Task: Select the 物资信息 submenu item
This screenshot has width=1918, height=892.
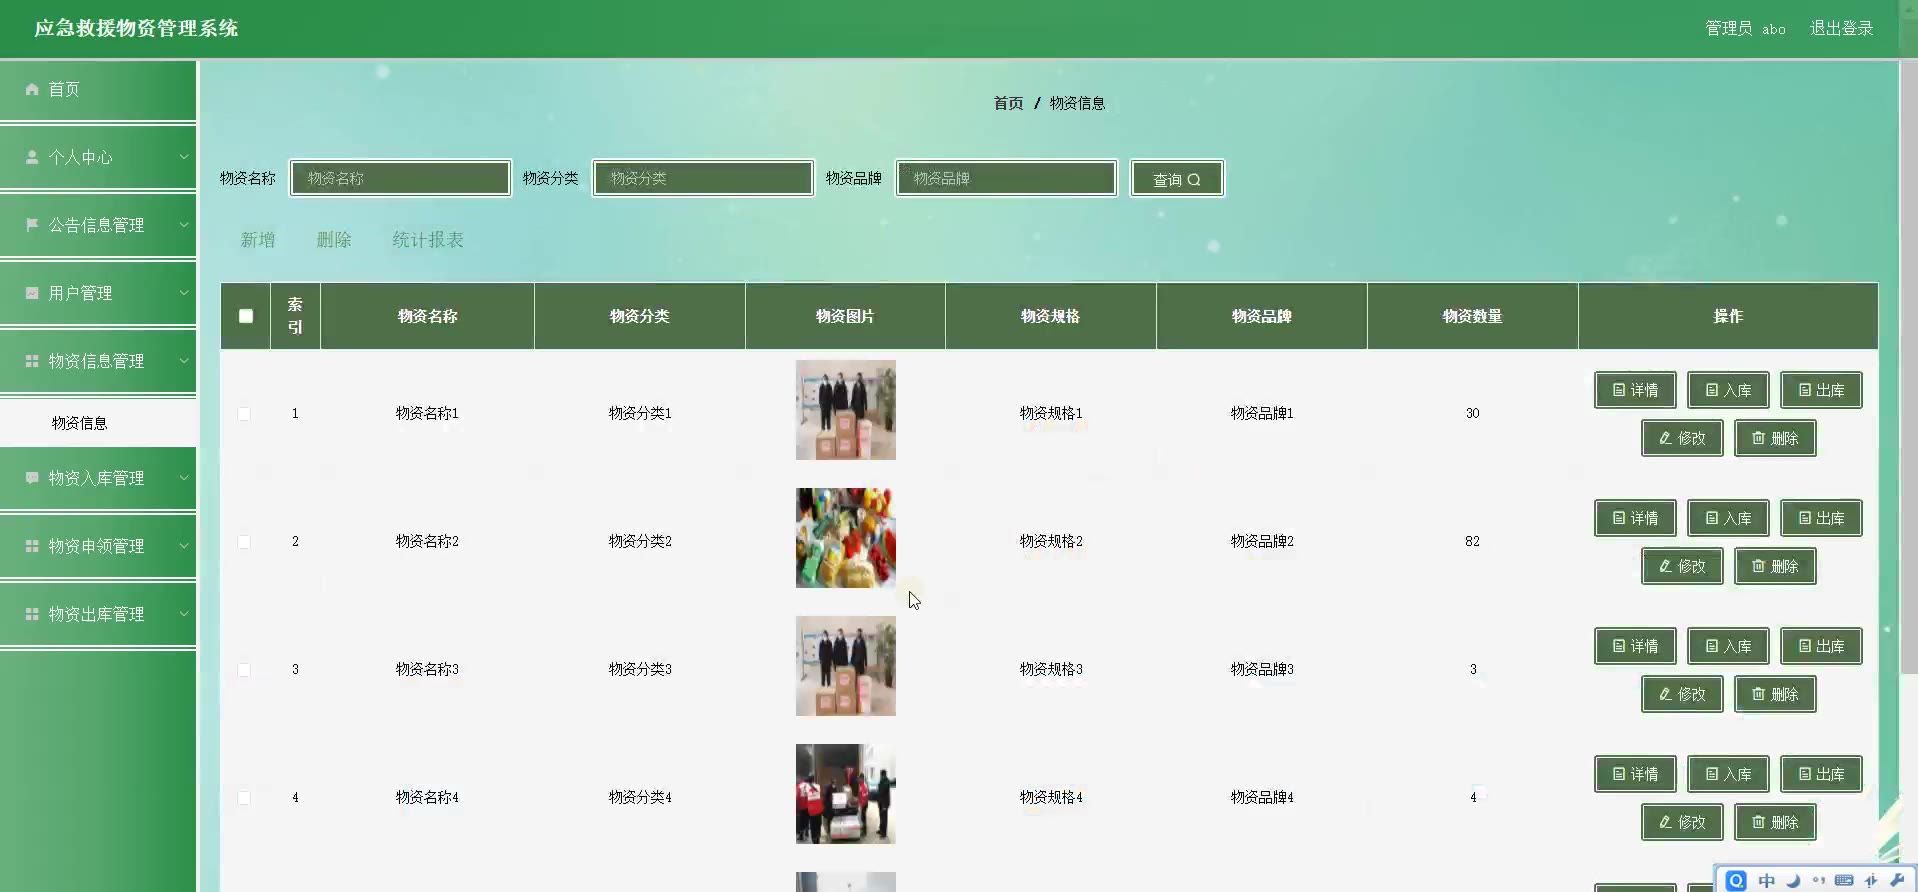Action: click(x=98, y=423)
